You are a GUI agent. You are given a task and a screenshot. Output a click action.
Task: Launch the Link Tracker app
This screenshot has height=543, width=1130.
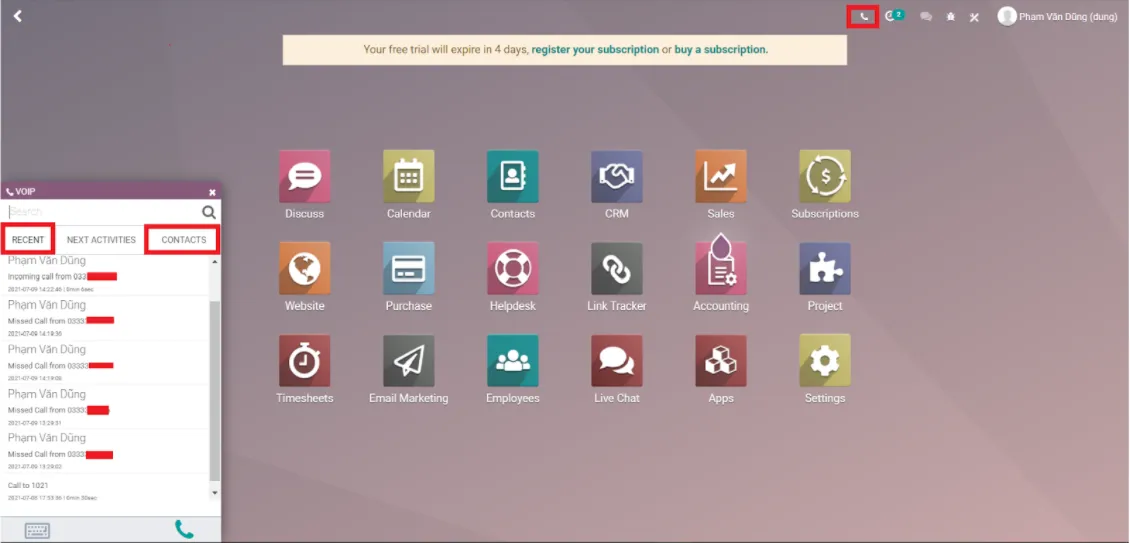[617, 268]
